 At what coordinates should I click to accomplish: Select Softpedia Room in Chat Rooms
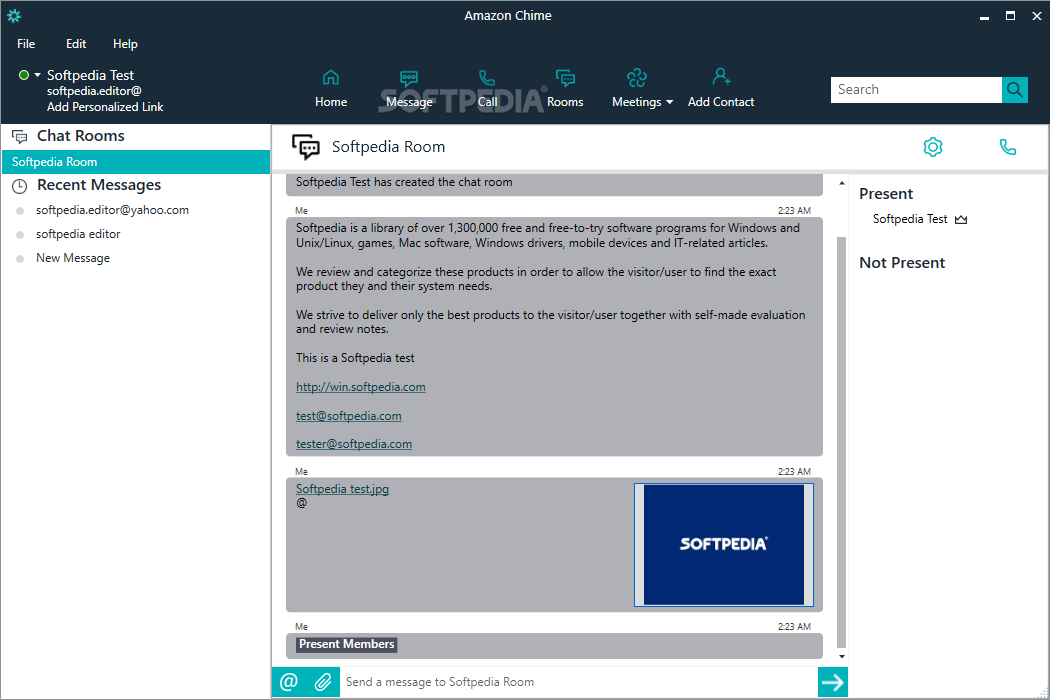point(136,162)
